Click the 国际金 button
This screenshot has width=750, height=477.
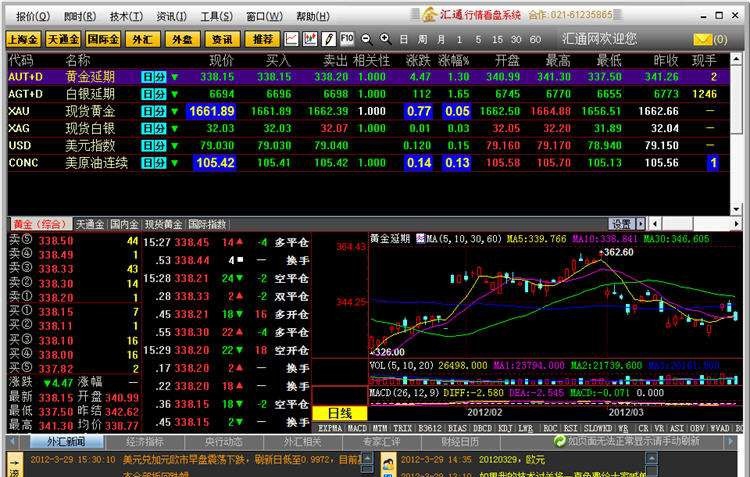103,39
